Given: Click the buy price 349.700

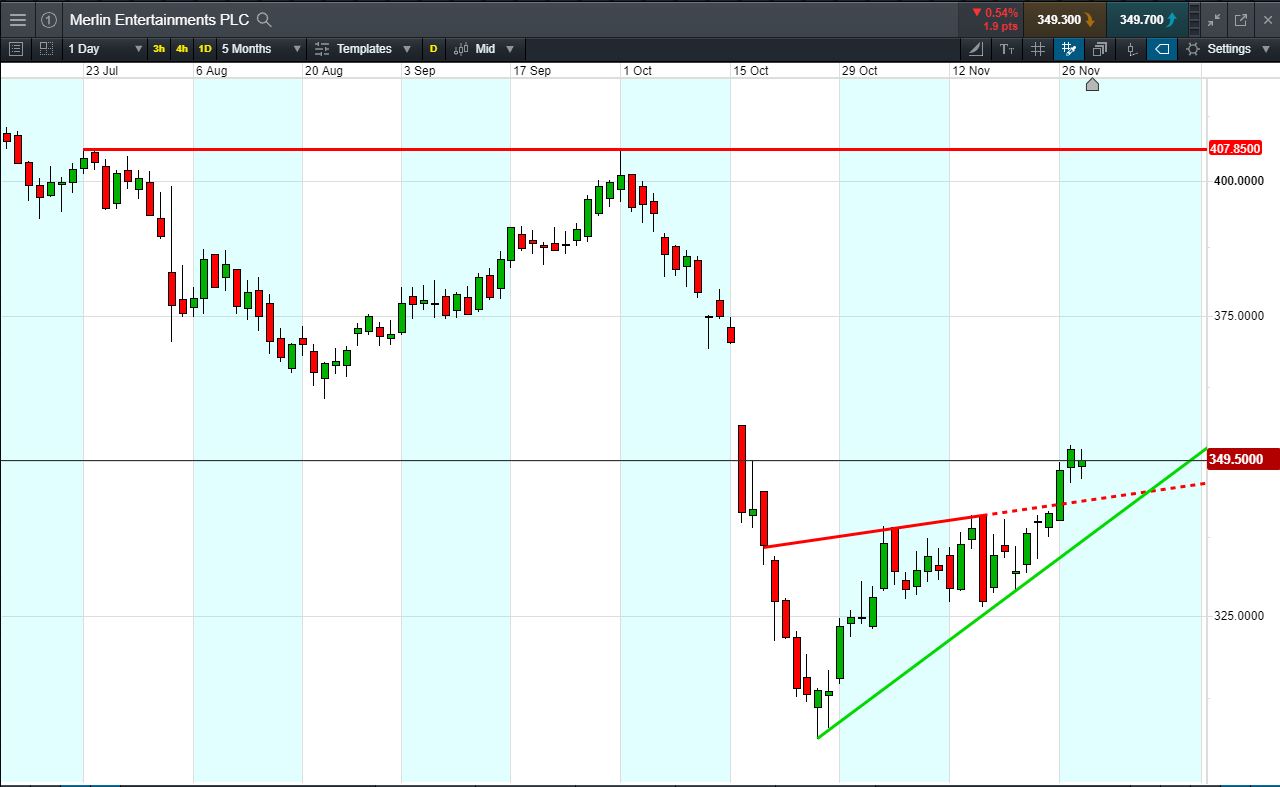Looking at the screenshot, I should pos(1148,19).
